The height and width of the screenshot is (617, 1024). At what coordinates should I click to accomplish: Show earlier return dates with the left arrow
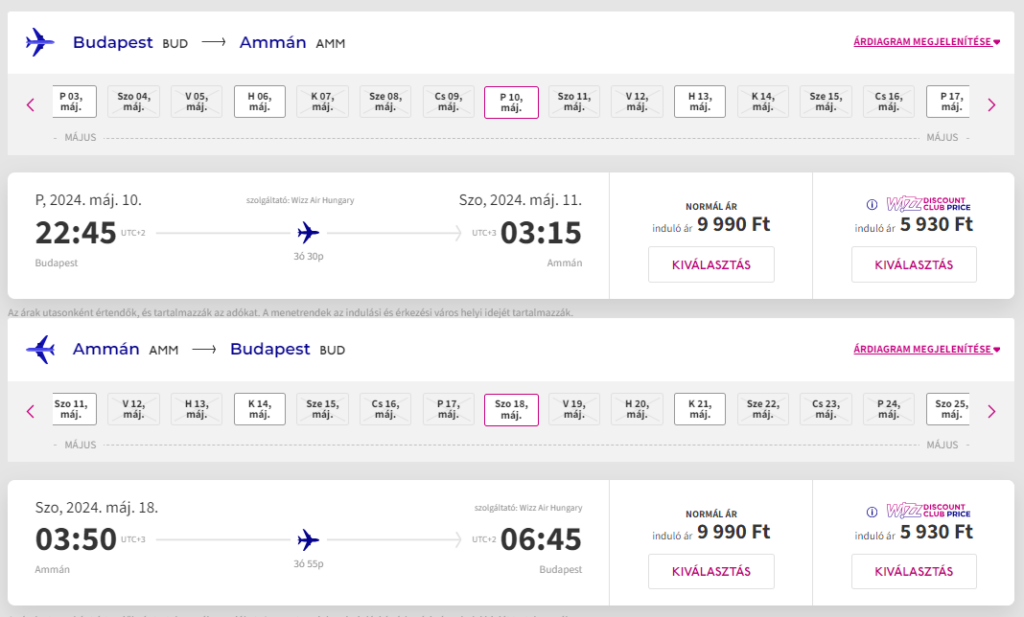tap(30, 411)
